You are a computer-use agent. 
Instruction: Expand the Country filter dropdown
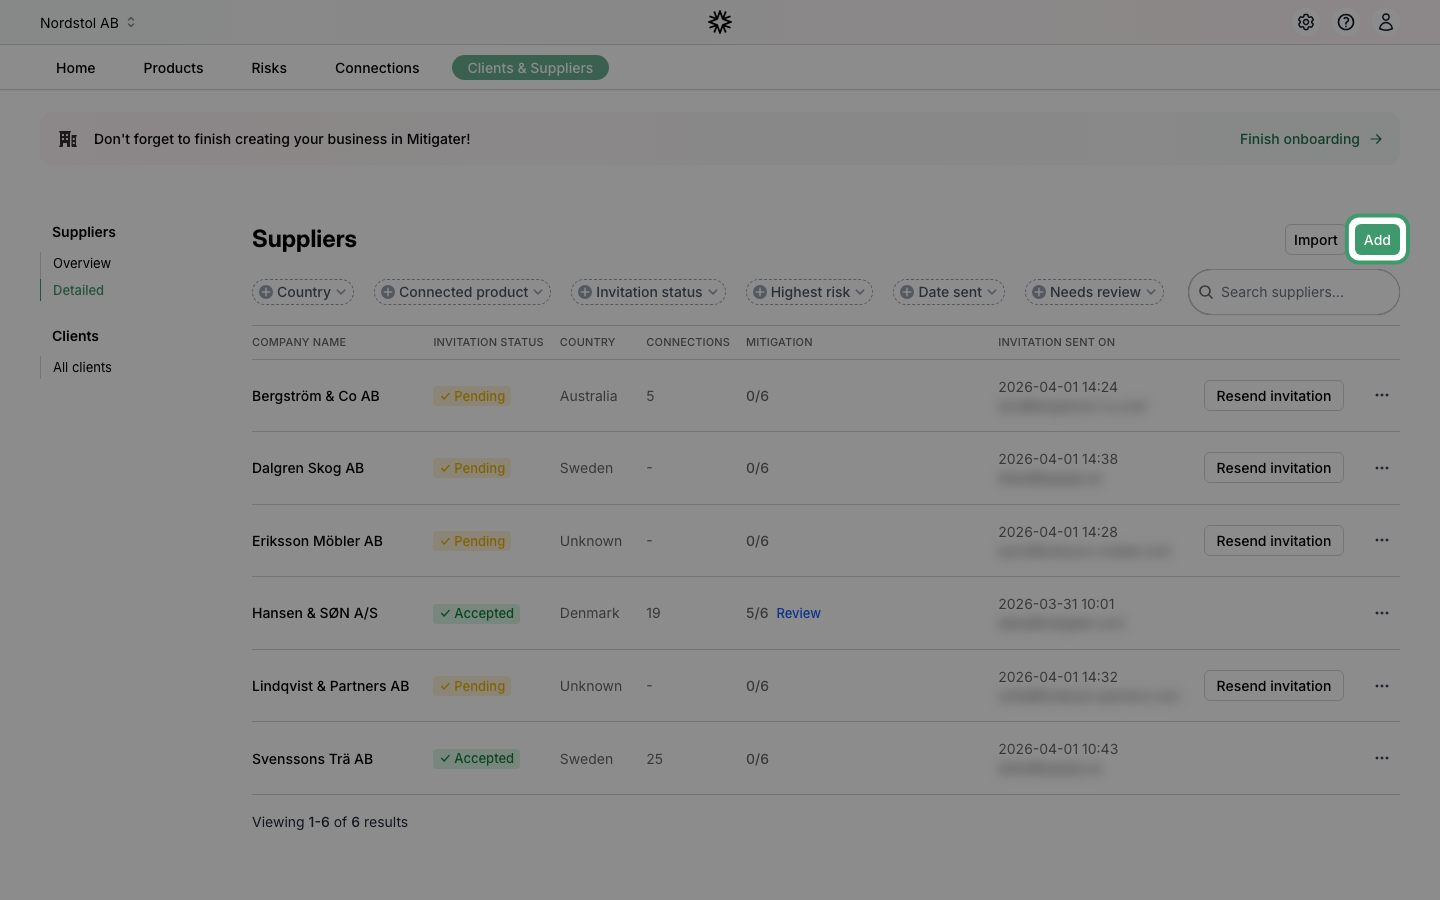(303, 292)
